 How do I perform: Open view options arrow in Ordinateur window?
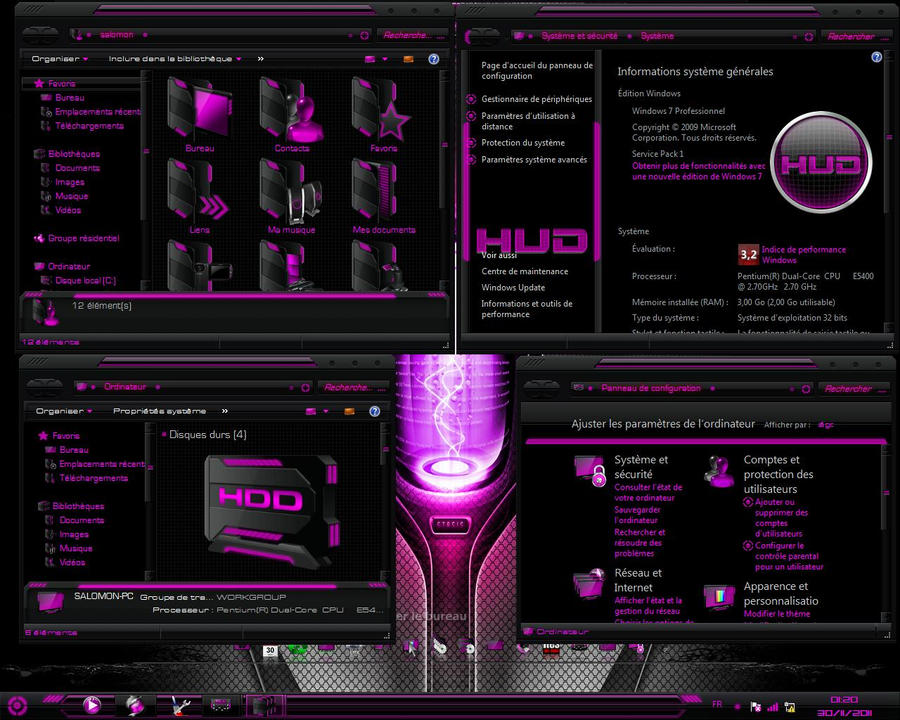(325, 411)
